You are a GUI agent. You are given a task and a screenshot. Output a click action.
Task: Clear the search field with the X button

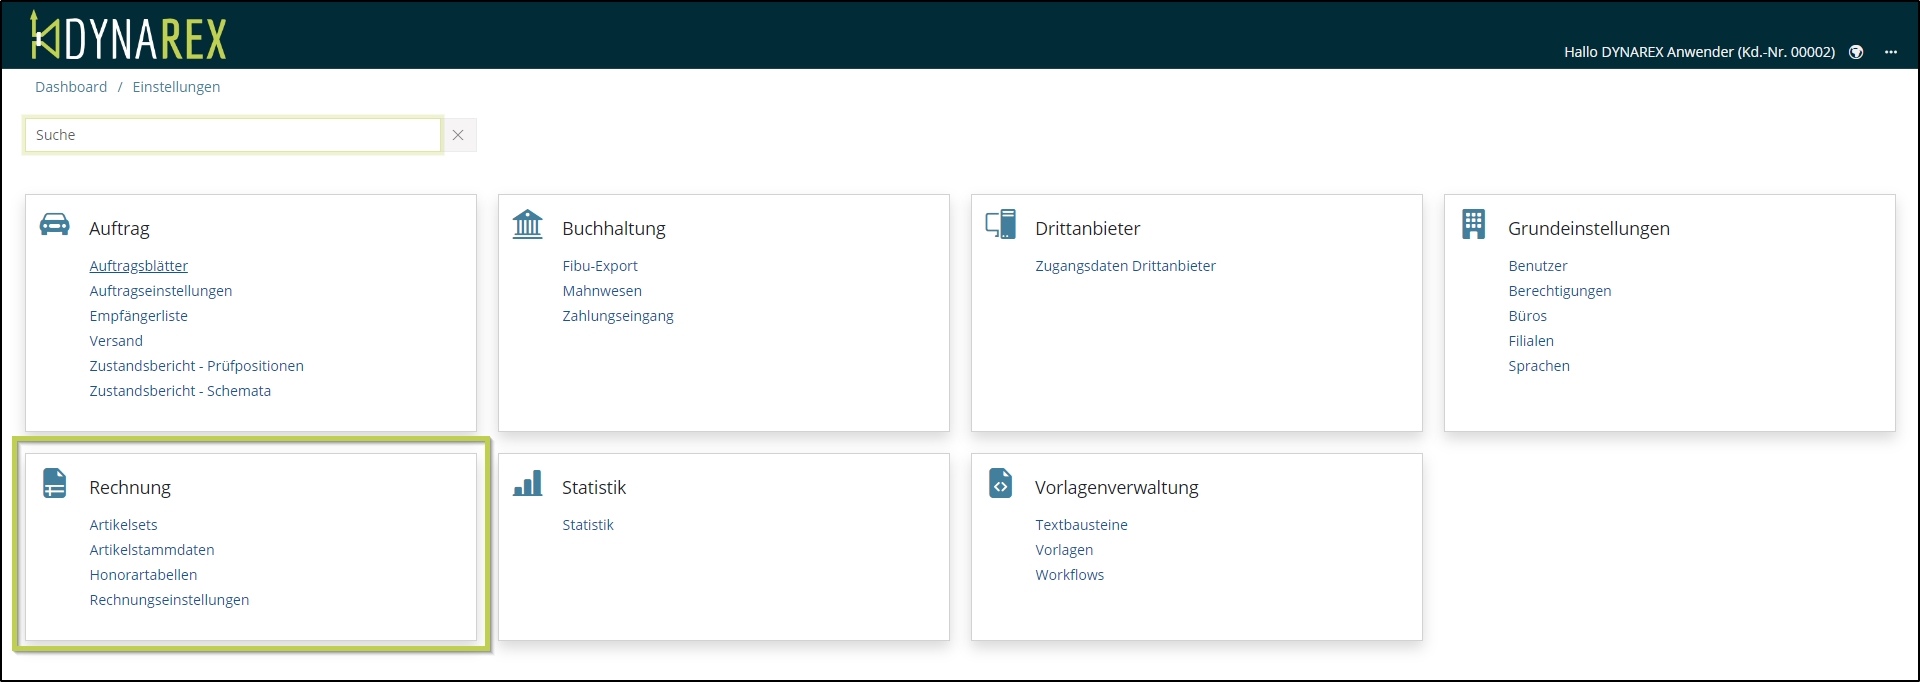(x=458, y=135)
